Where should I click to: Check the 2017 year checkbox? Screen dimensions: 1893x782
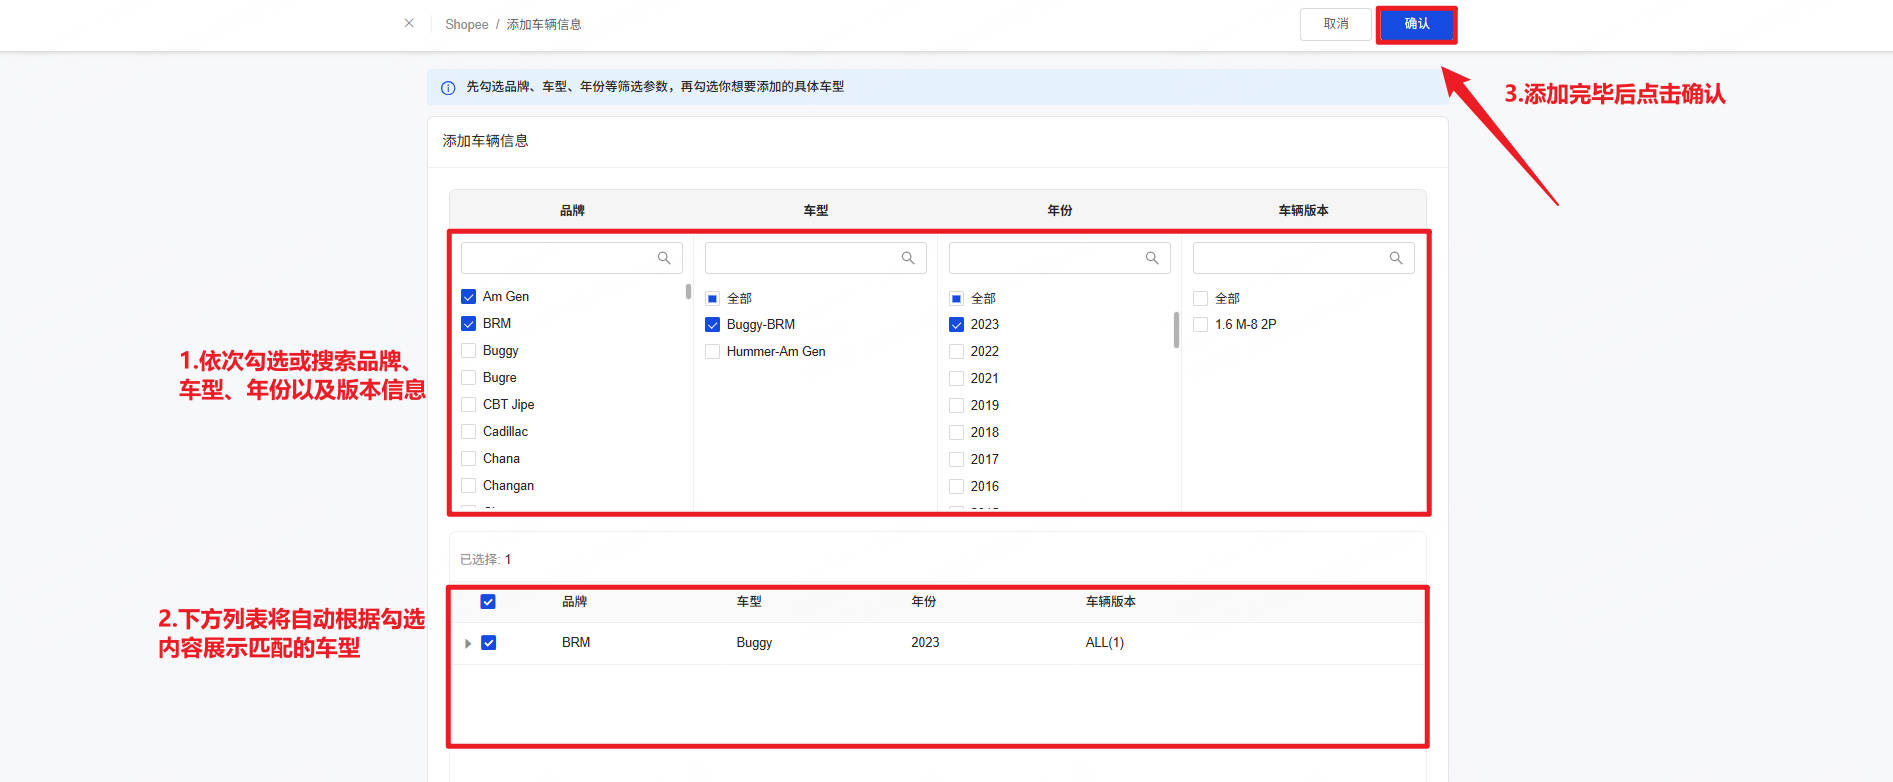pos(956,460)
